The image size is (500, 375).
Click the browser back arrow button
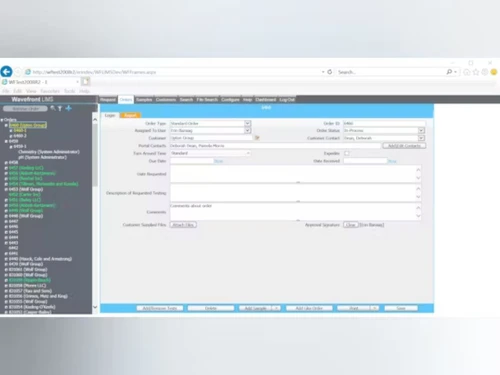[6, 72]
